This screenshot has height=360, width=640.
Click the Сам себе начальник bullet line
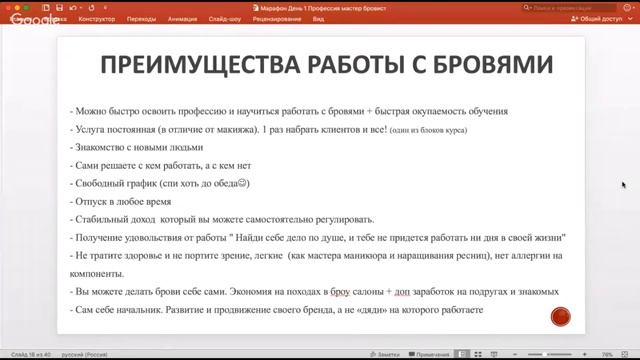click(x=276, y=310)
